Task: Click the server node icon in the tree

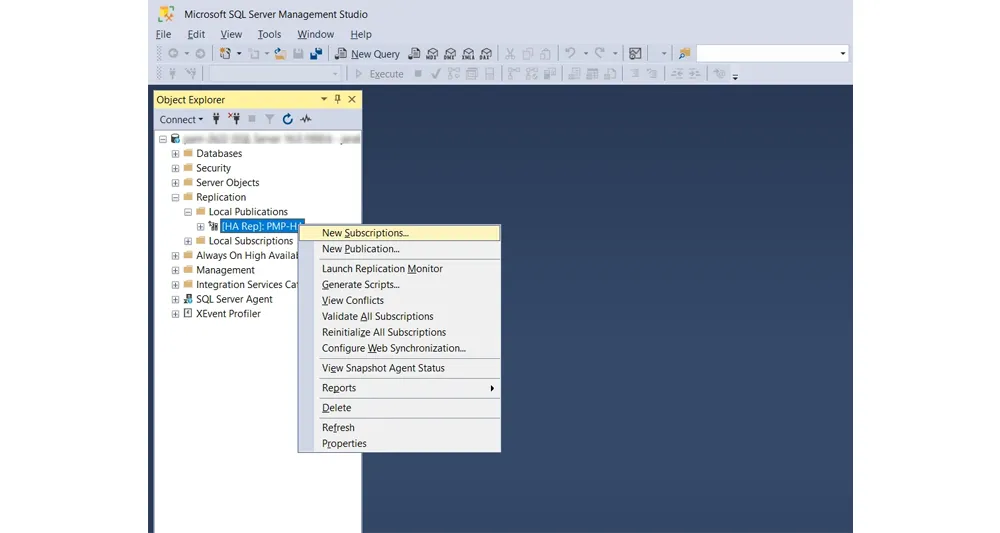Action: (x=175, y=138)
